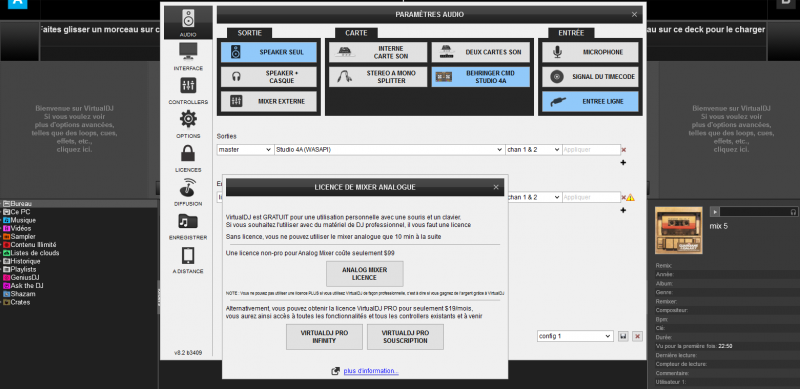The width and height of the screenshot is (800, 389).
Task: Follow the plus d'information link
Action: (371, 371)
